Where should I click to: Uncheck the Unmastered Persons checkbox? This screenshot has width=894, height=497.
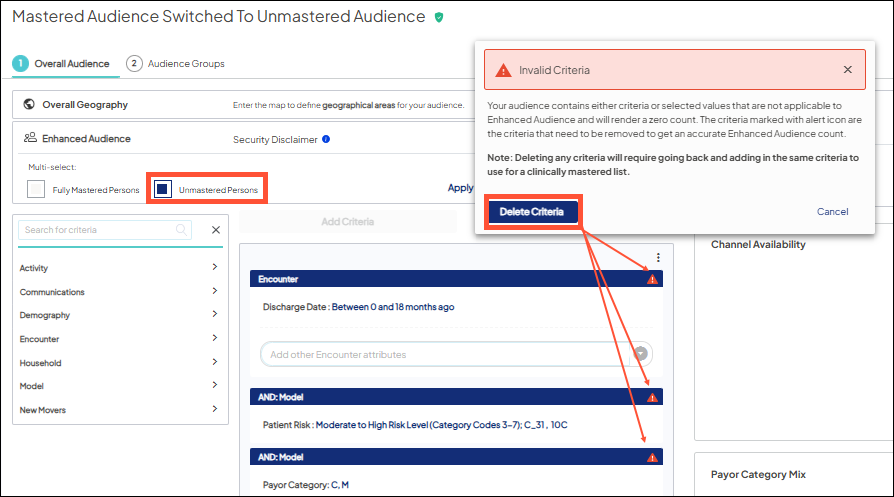(x=163, y=190)
